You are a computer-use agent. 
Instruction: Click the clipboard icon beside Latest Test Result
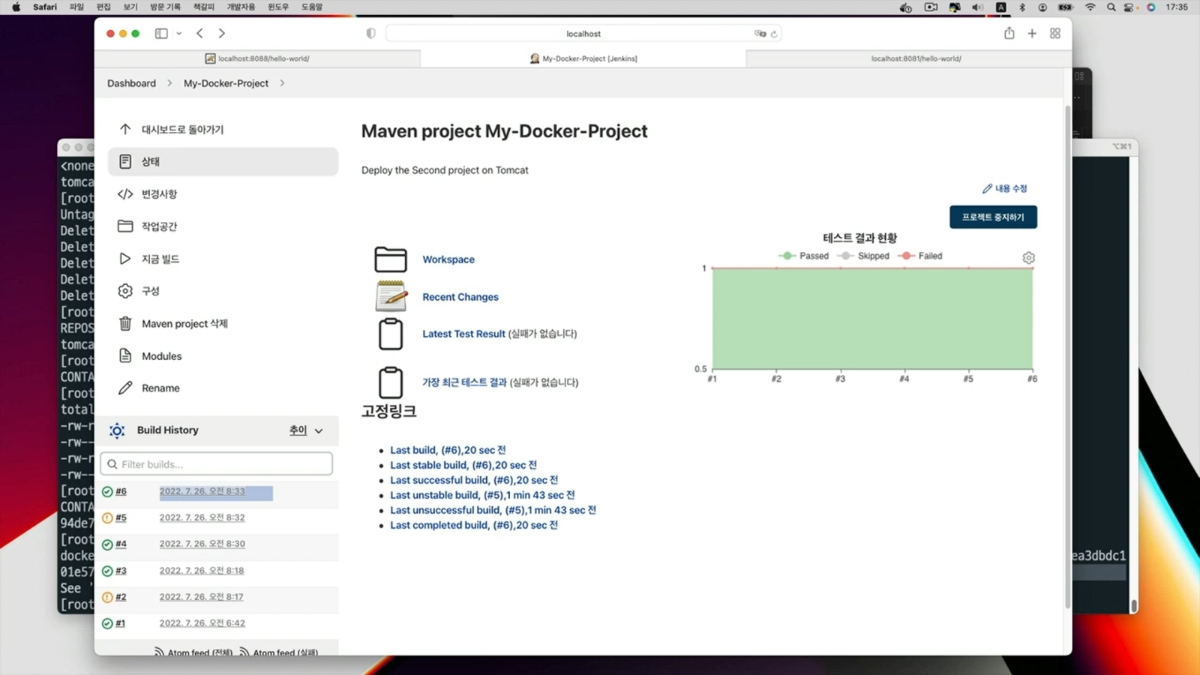click(391, 334)
